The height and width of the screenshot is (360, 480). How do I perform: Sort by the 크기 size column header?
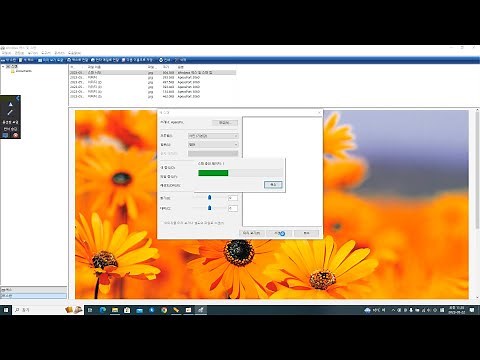coord(166,67)
